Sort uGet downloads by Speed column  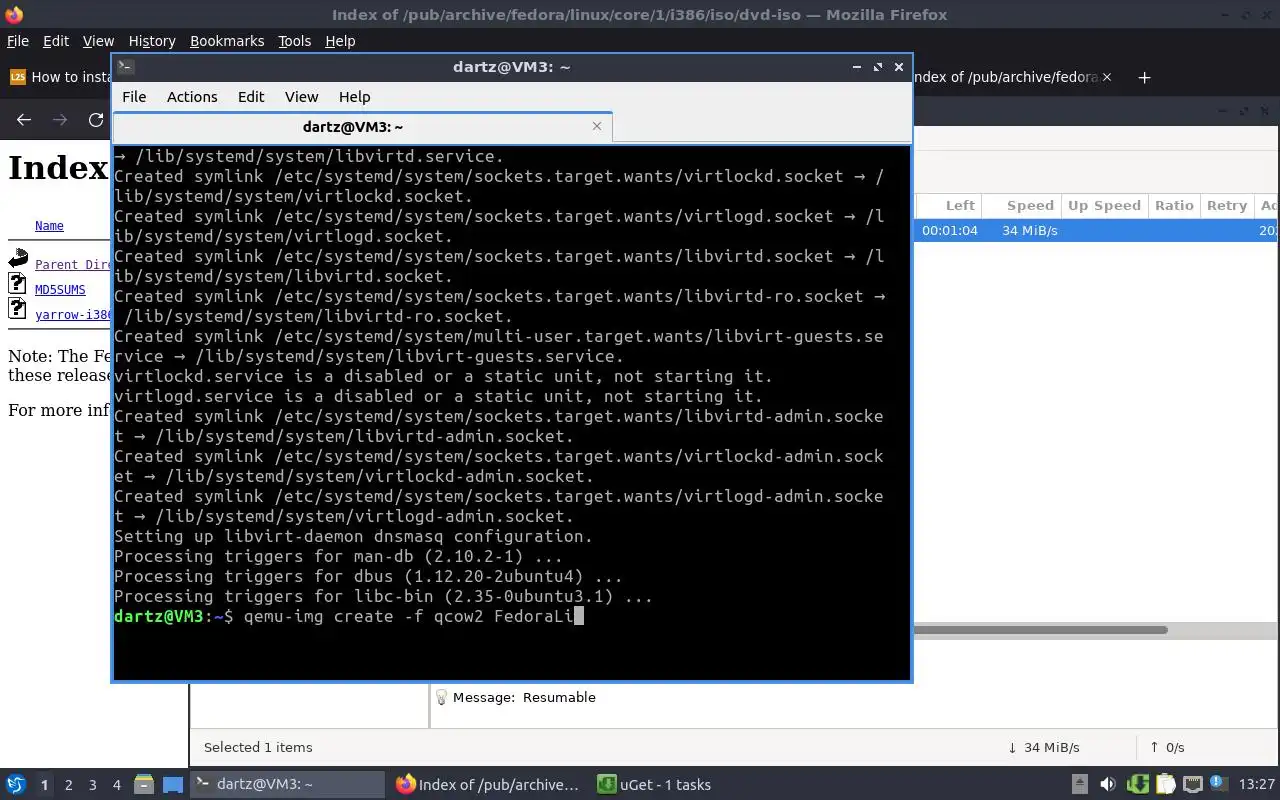point(1030,205)
